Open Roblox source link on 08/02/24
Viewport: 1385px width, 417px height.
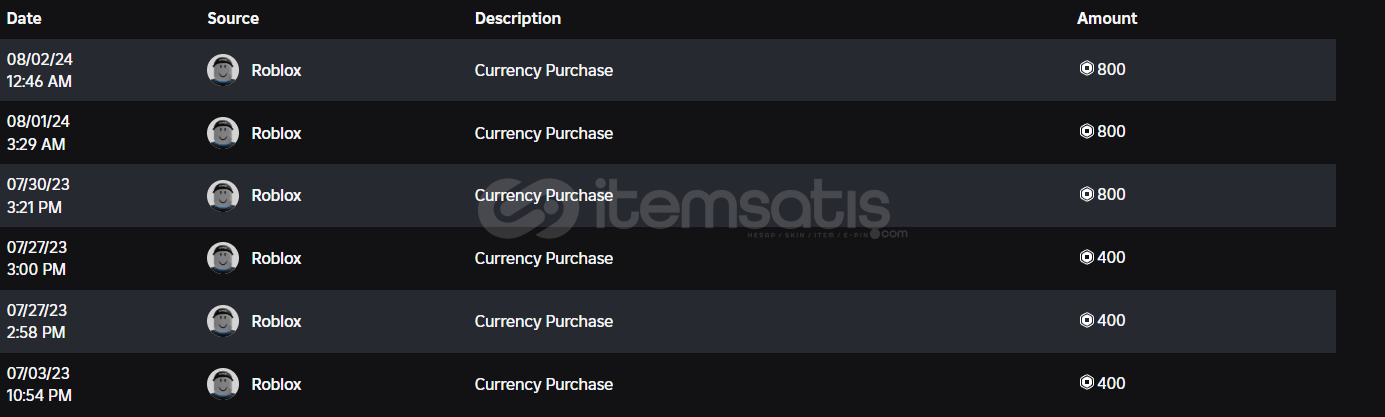tap(276, 70)
